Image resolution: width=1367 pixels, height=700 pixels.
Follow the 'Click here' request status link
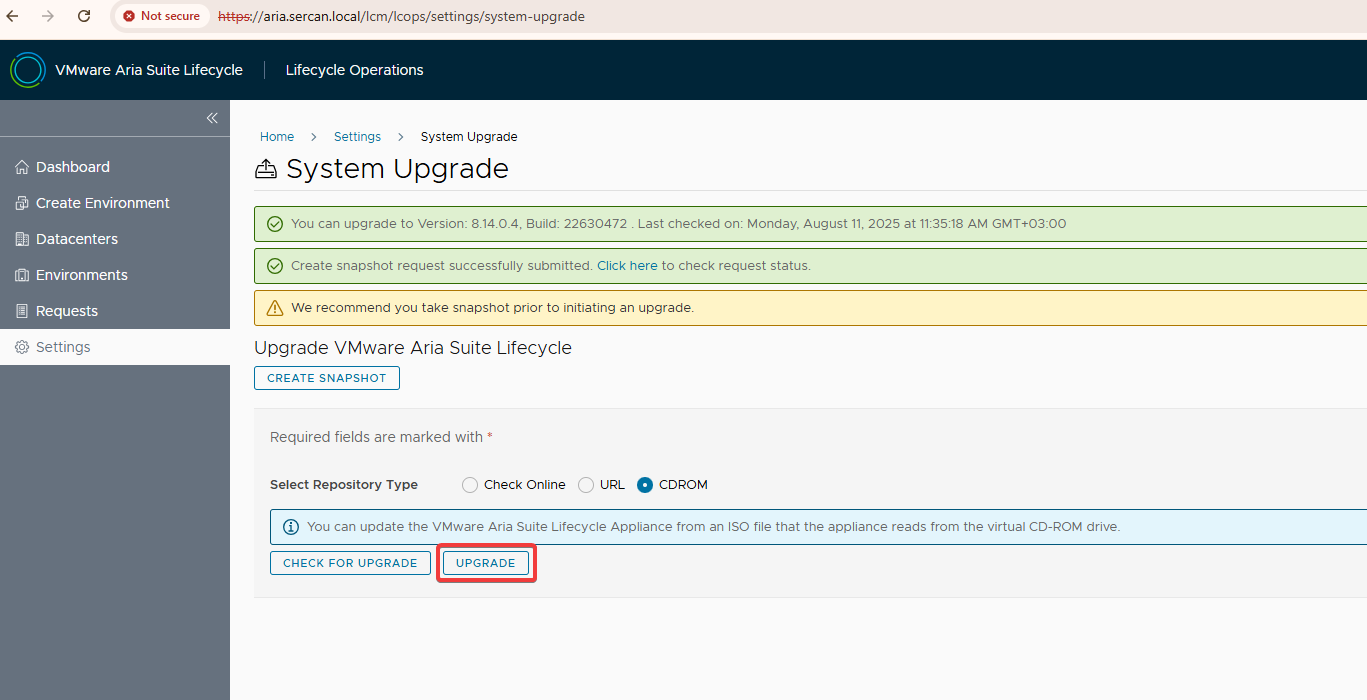(627, 266)
